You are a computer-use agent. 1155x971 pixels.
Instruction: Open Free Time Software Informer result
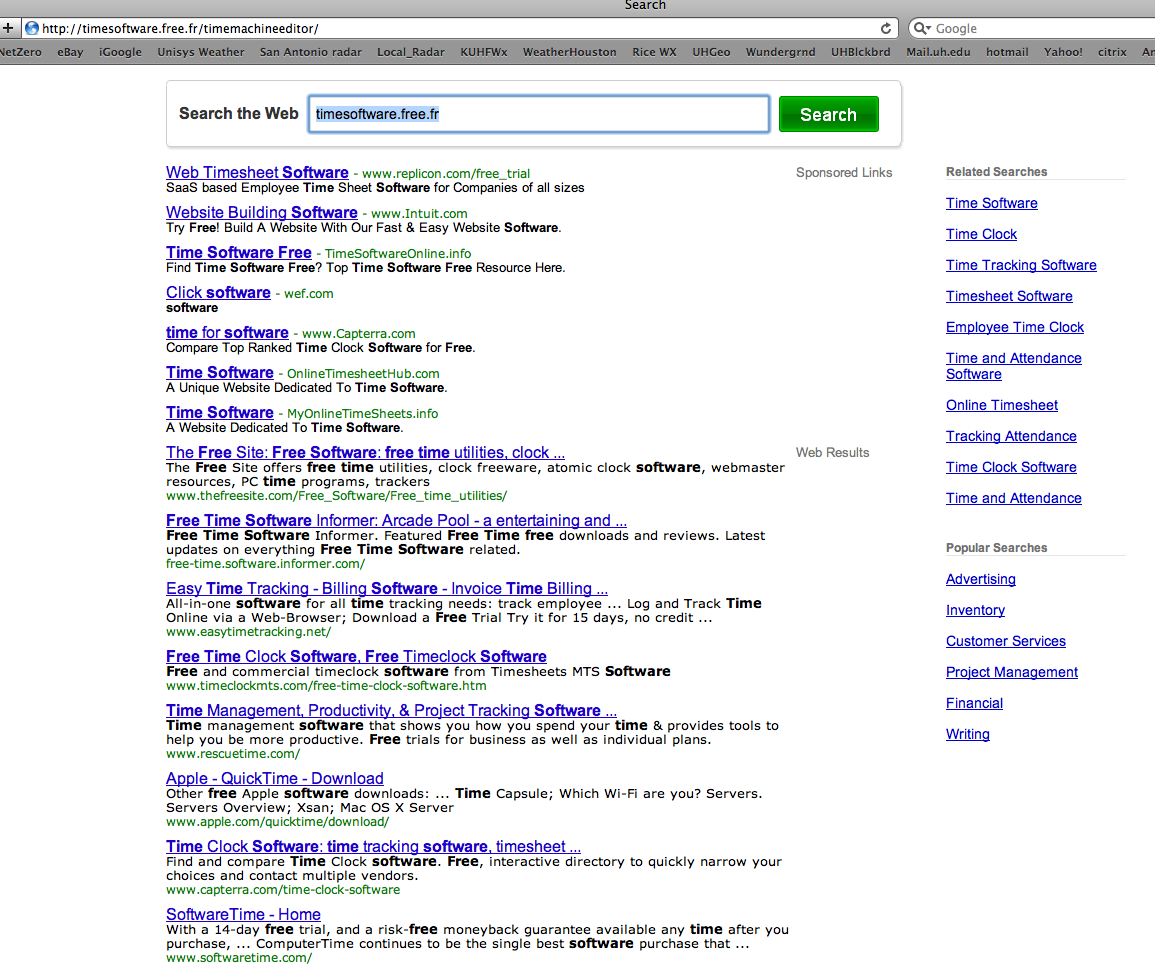(396, 520)
